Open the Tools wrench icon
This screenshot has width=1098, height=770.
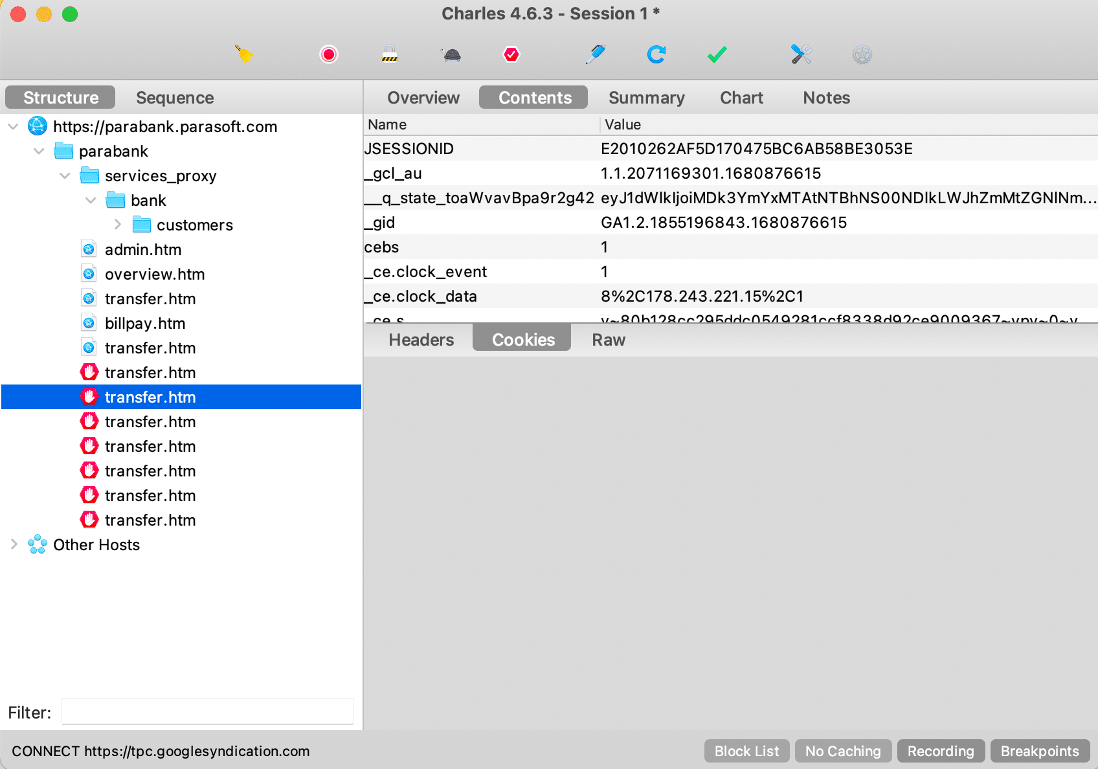click(800, 55)
